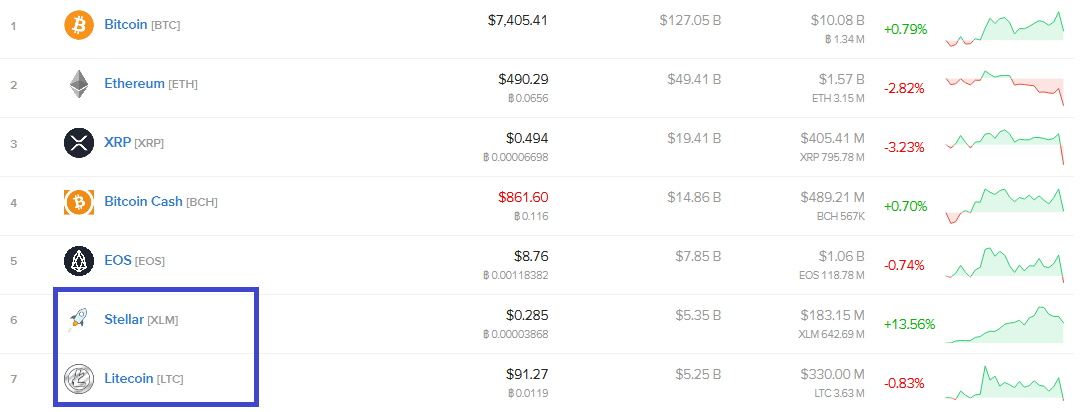This screenshot has height=412, width=1088.
Task: Open the Ethereum [ETH] link
Action: [x=151, y=84]
